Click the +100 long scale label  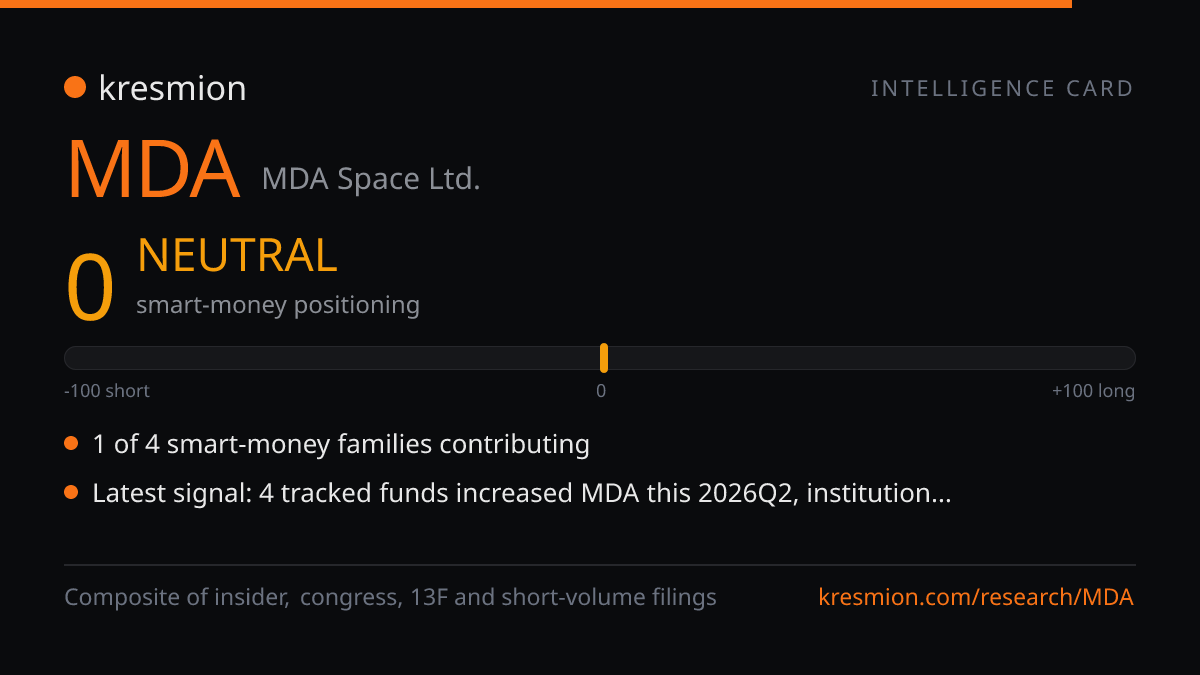coord(1093,391)
